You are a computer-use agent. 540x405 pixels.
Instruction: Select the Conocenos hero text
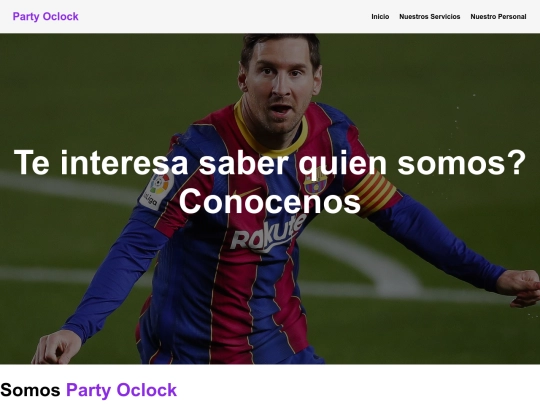[x=270, y=201]
